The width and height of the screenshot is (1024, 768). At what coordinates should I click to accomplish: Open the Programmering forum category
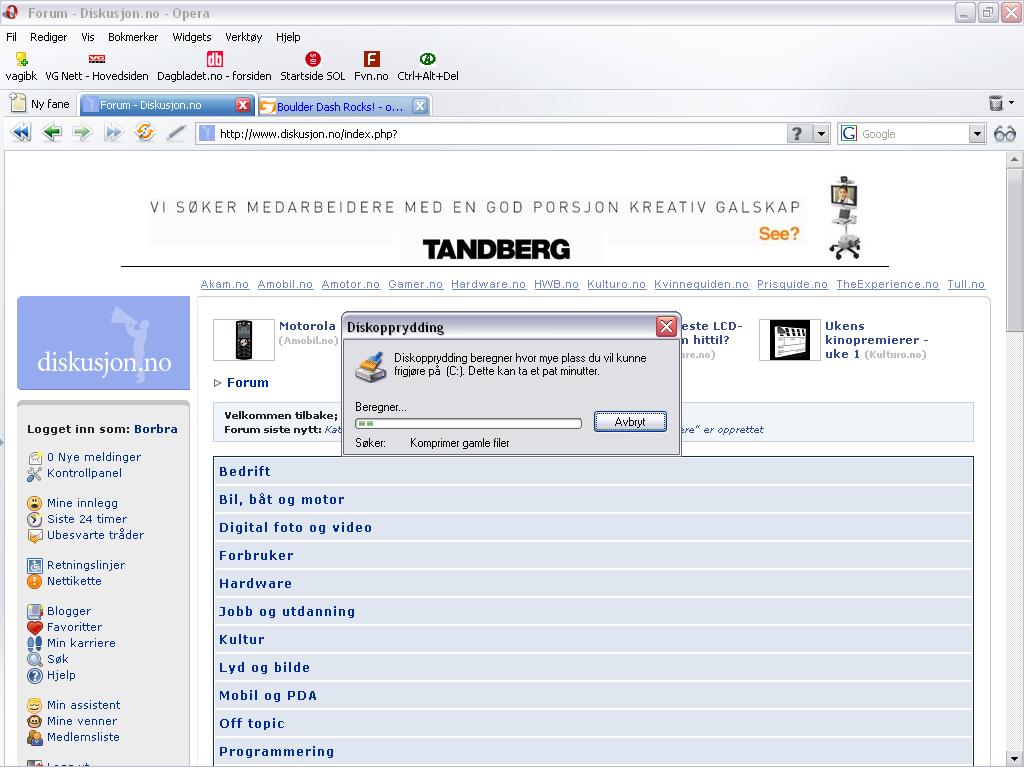276,752
